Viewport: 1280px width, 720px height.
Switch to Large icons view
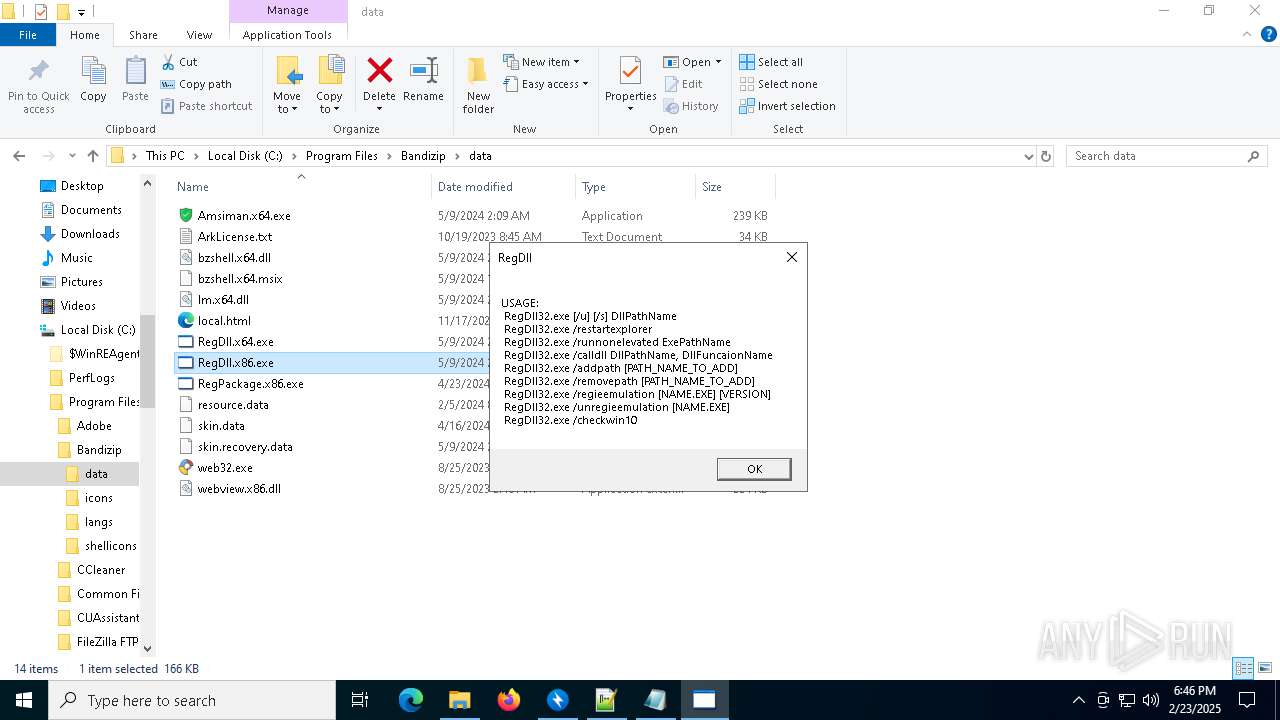point(1265,668)
